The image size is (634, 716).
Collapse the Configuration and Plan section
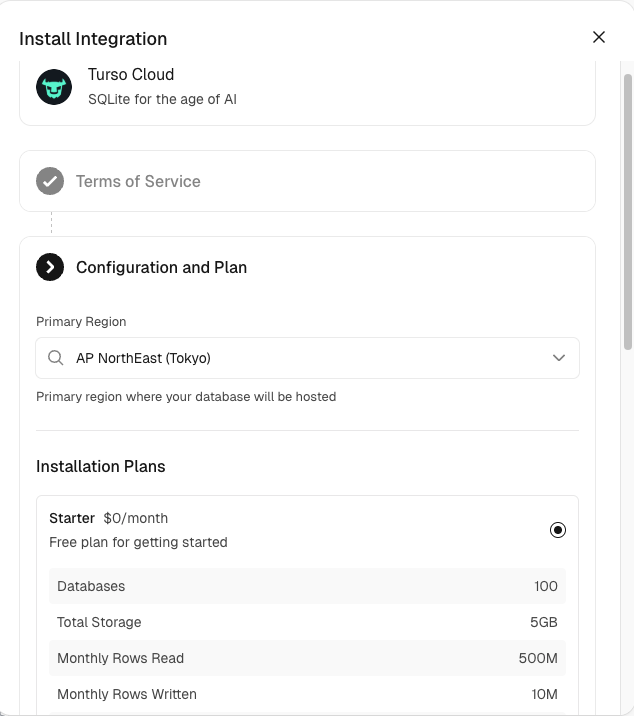pos(161,267)
